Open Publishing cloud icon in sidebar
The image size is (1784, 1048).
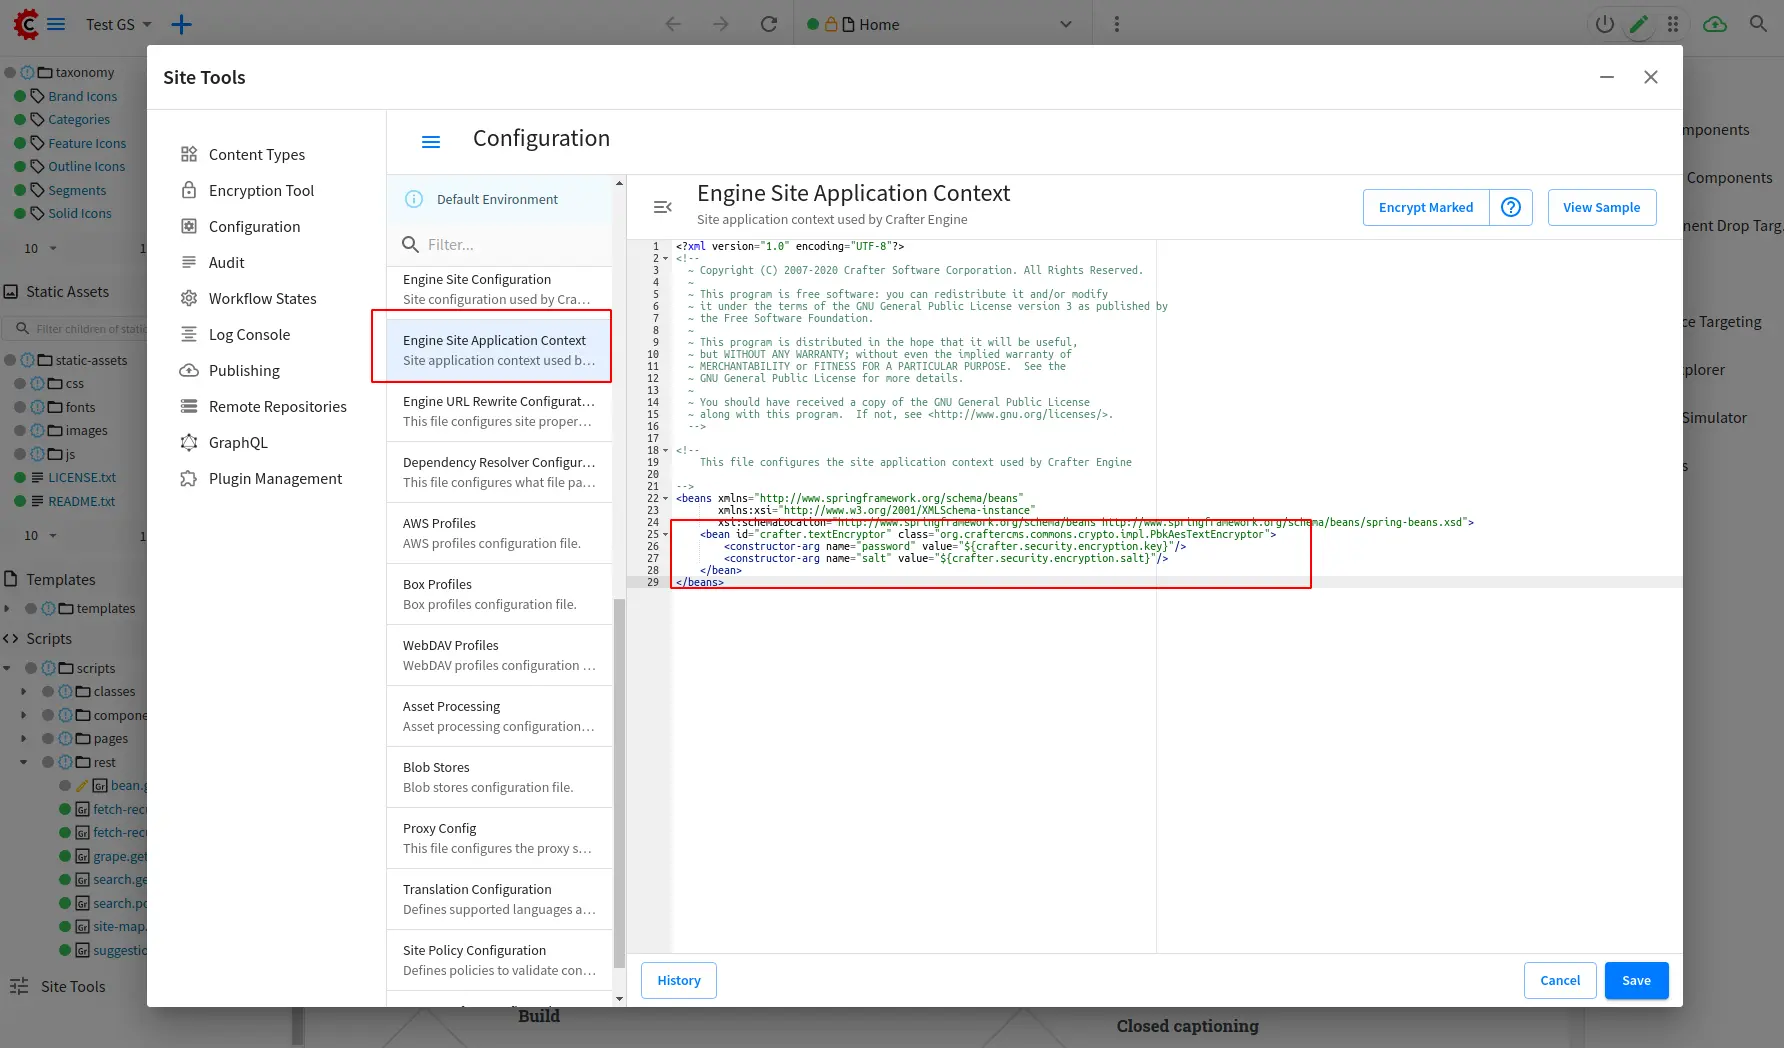[x=188, y=370]
